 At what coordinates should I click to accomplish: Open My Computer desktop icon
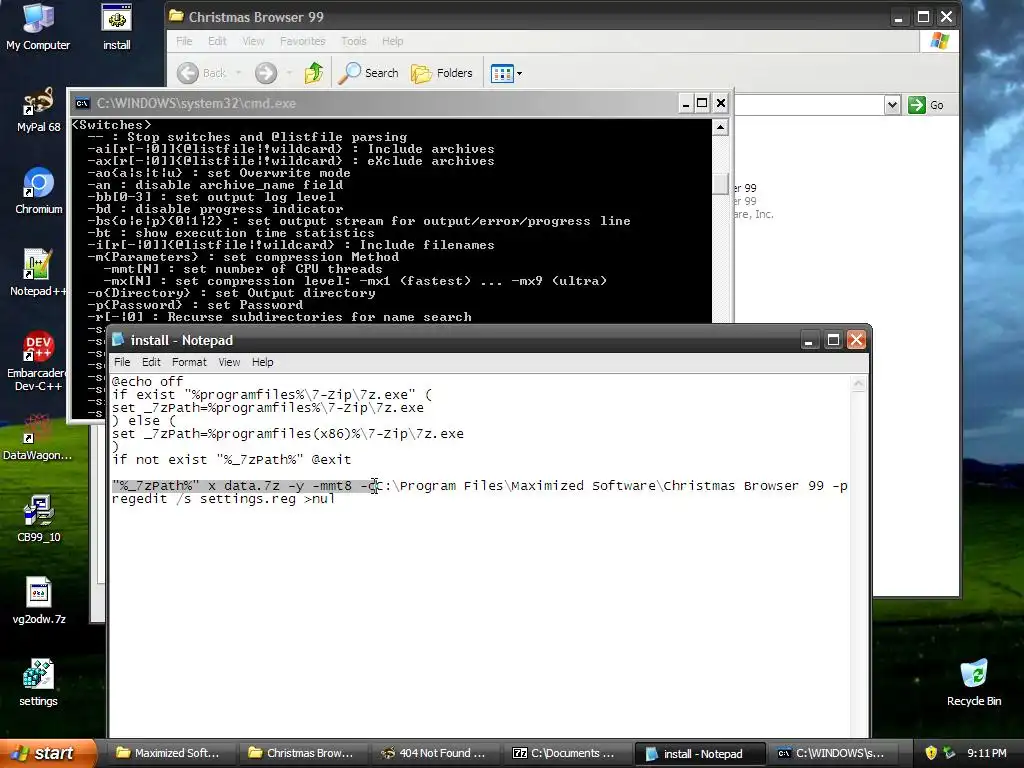38,26
